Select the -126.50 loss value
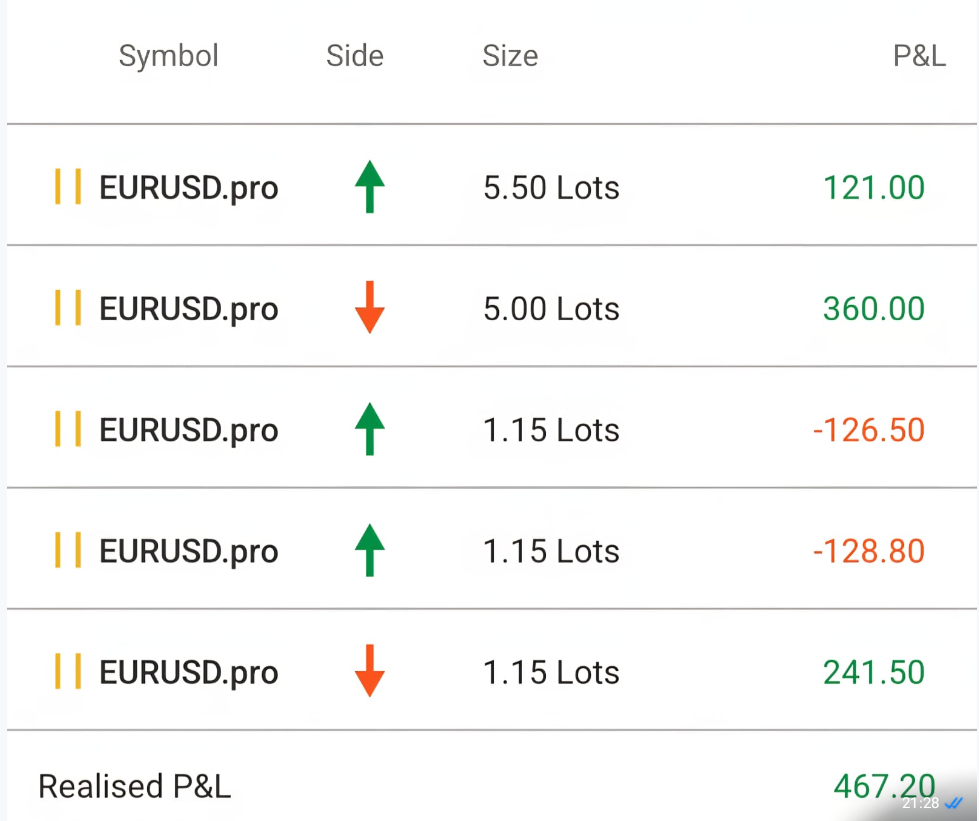The image size is (979, 821). tap(868, 430)
